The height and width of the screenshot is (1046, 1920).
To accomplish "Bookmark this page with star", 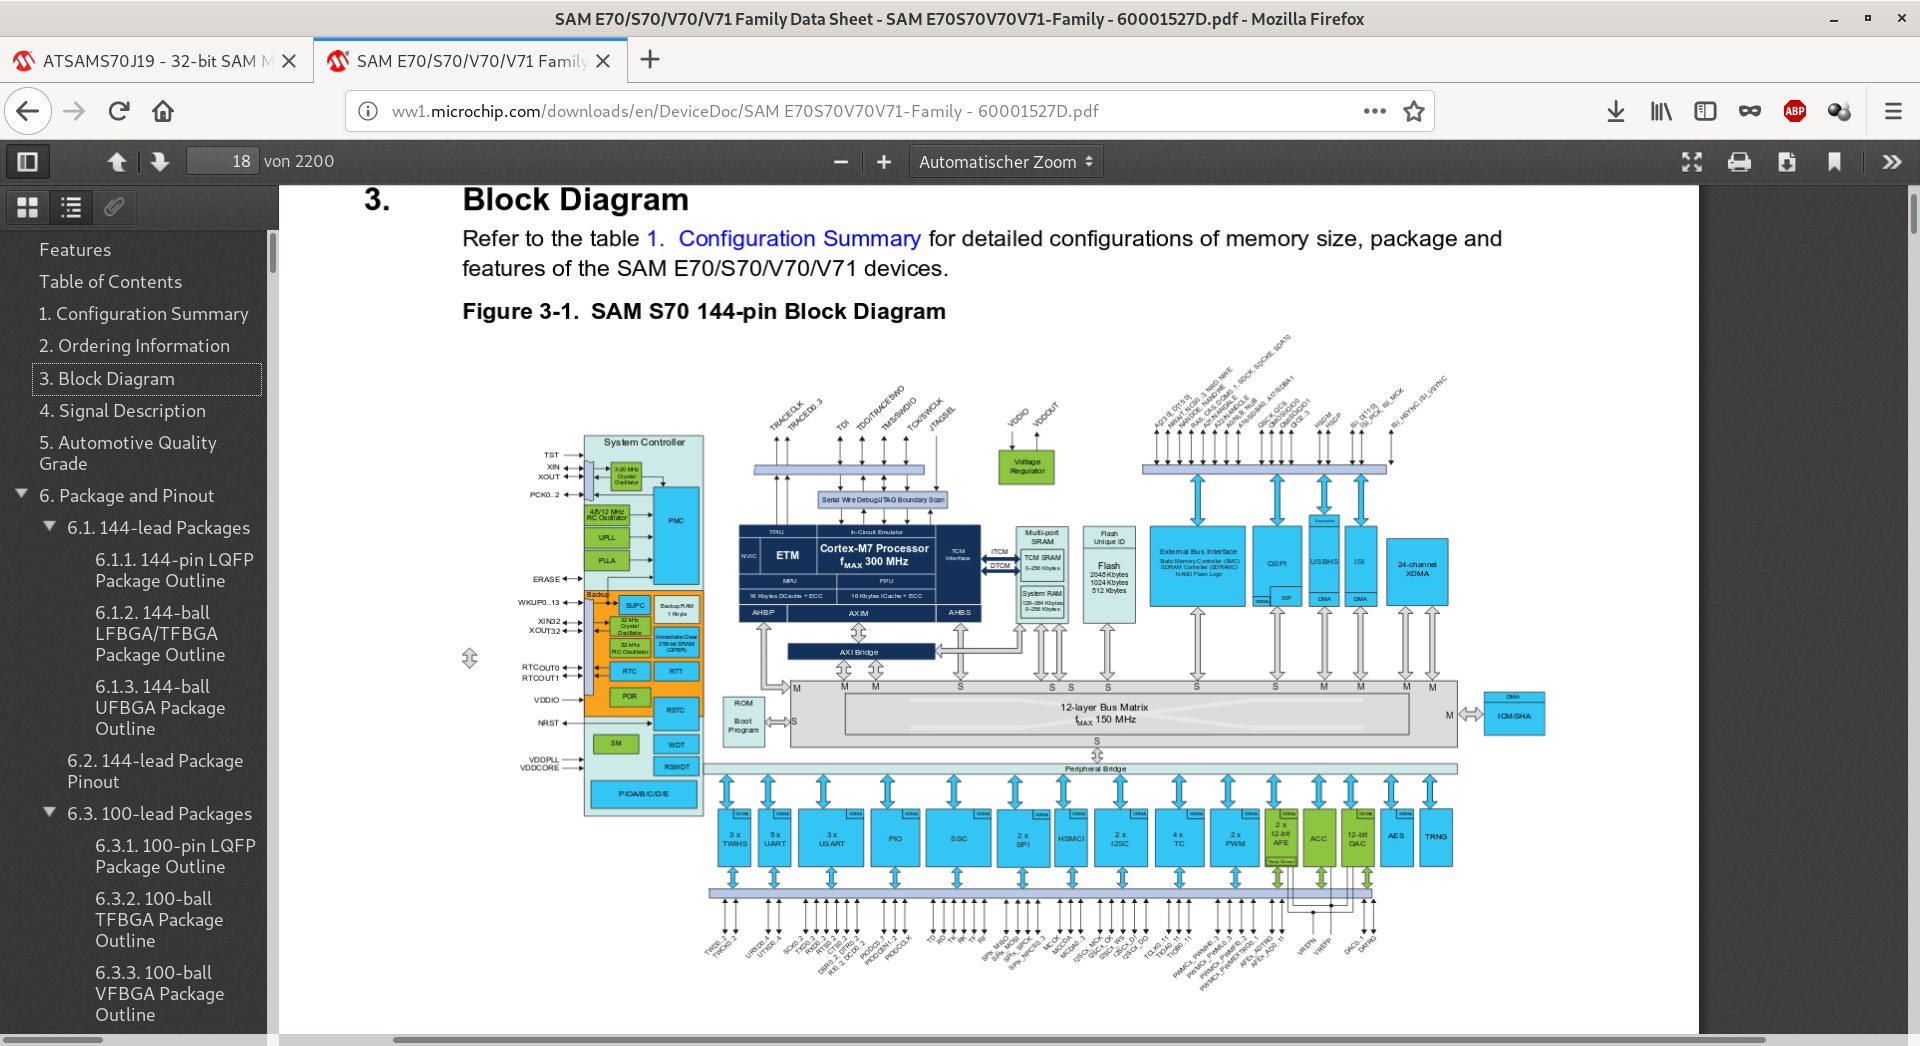I will [x=1414, y=111].
